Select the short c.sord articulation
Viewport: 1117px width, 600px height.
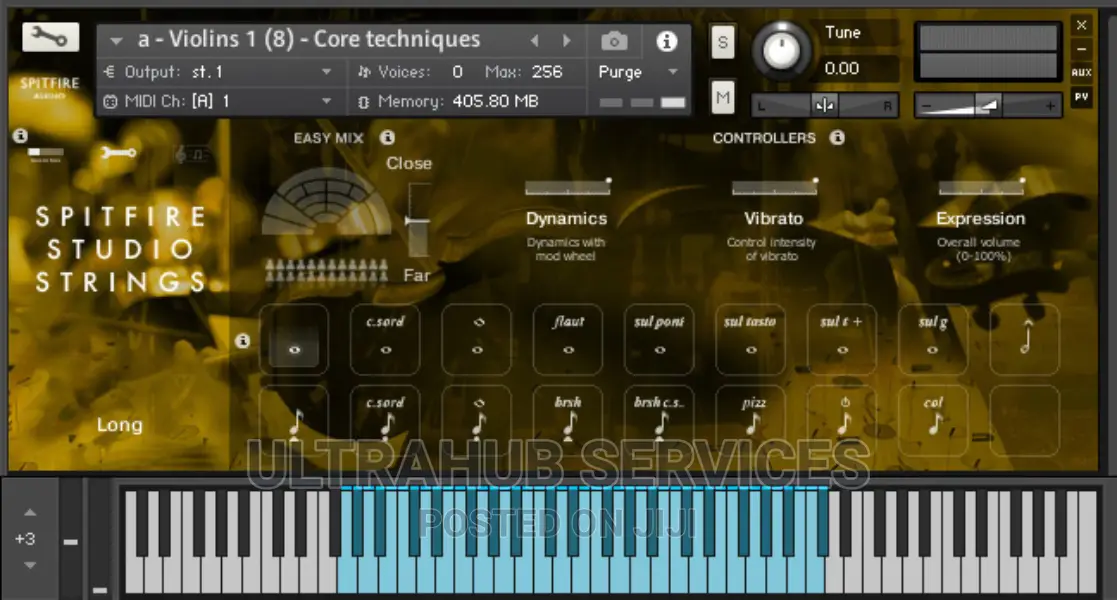385,420
